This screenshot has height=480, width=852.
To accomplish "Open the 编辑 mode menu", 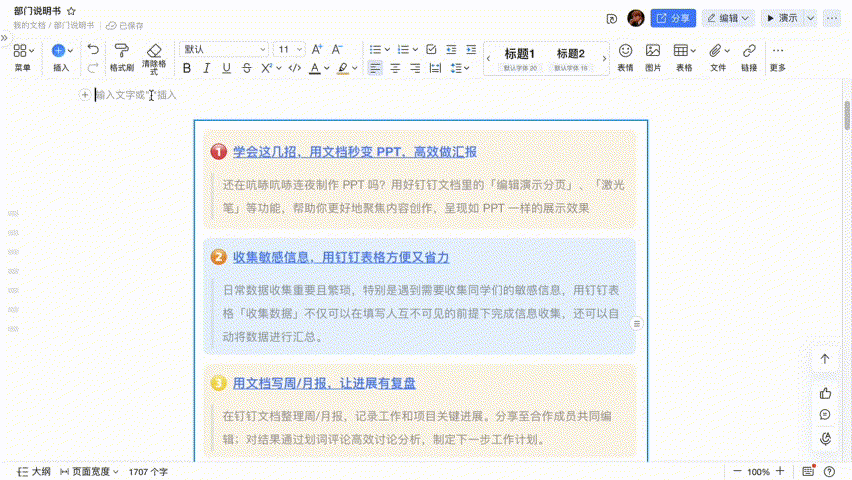I will pyautogui.click(x=727, y=18).
